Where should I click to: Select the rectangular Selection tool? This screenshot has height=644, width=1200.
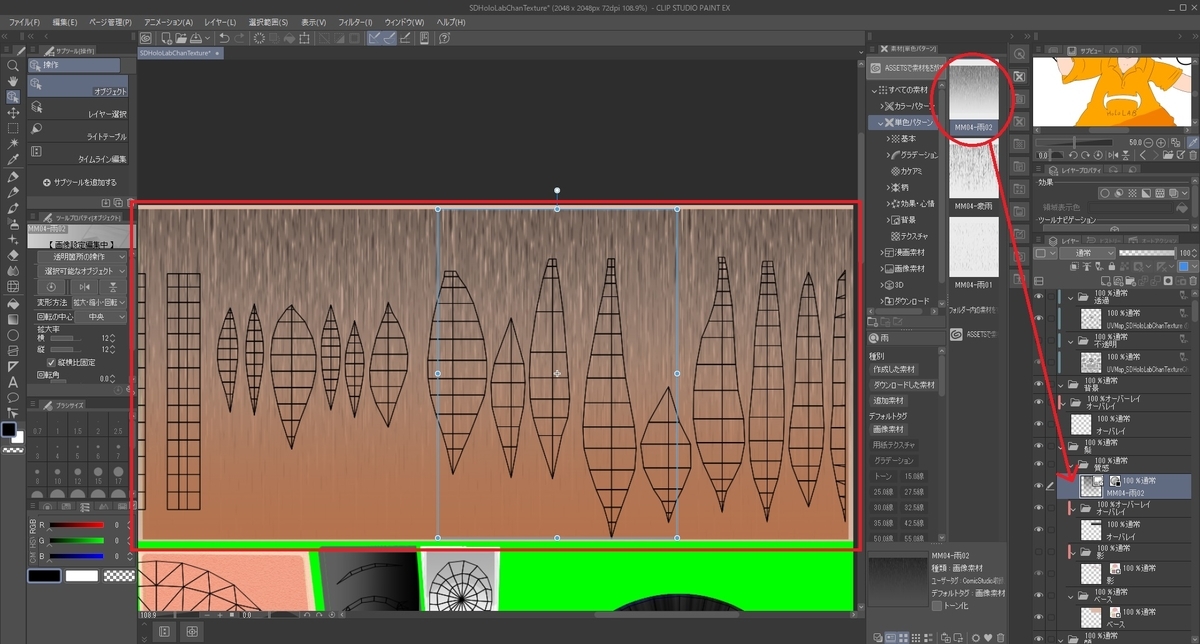tap(13, 128)
